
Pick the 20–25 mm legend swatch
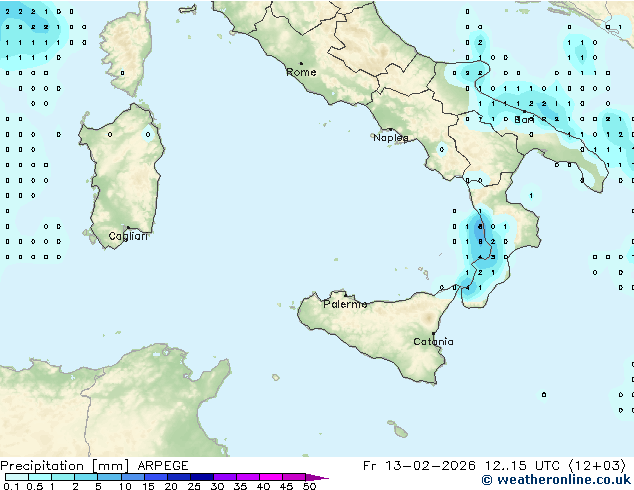pos(178,477)
